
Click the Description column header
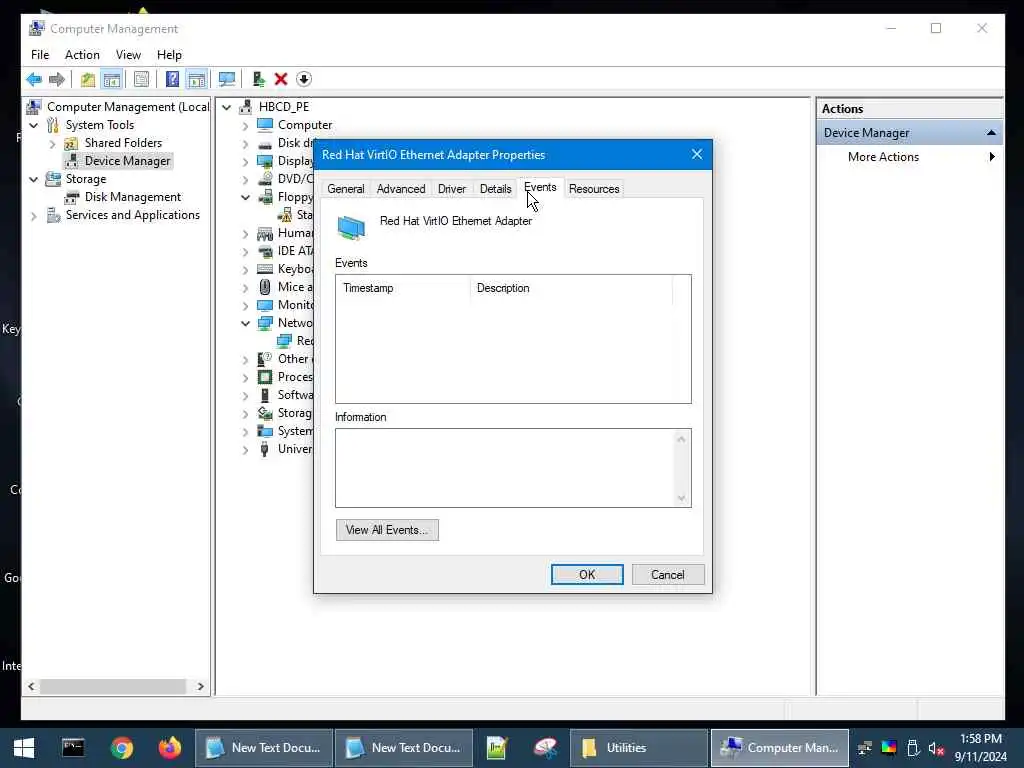(x=571, y=288)
